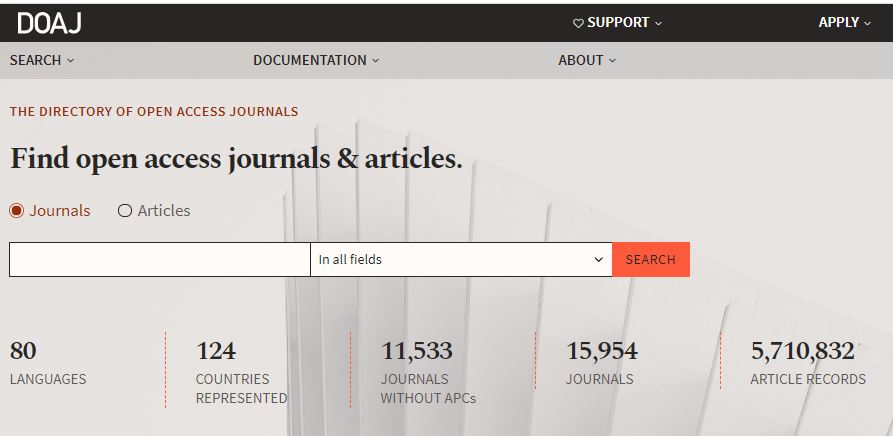Click the 15,954 journals figure
The height and width of the screenshot is (436, 893).
click(x=602, y=351)
